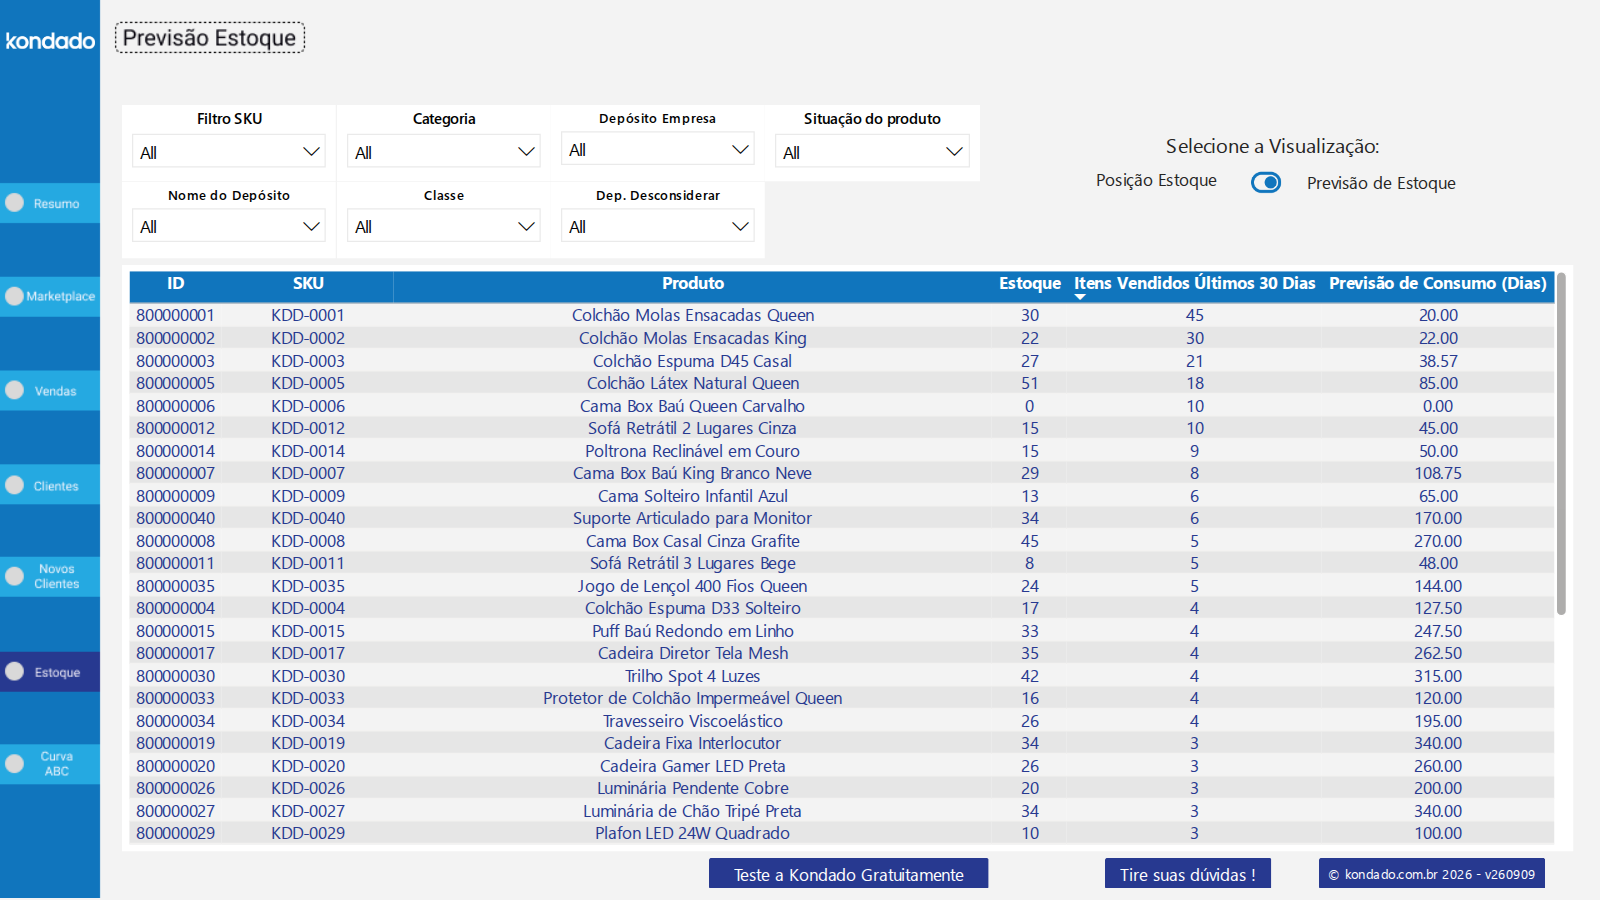Select Suporte Articulado para Monitor
The width and height of the screenshot is (1600, 900).
point(693,518)
